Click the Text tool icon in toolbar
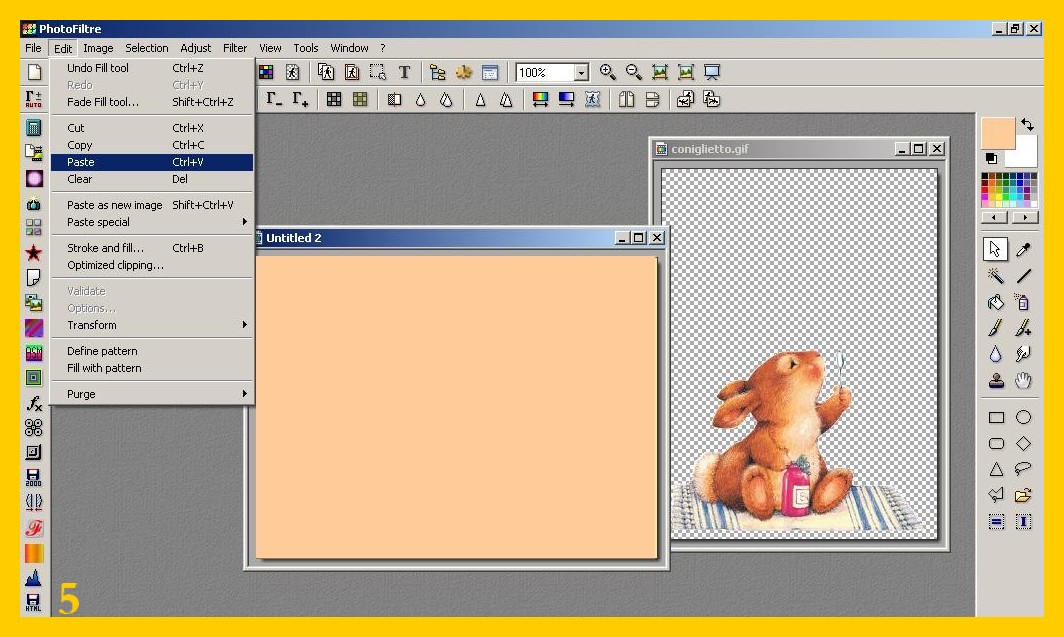 pyautogui.click(x=404, y=72)
